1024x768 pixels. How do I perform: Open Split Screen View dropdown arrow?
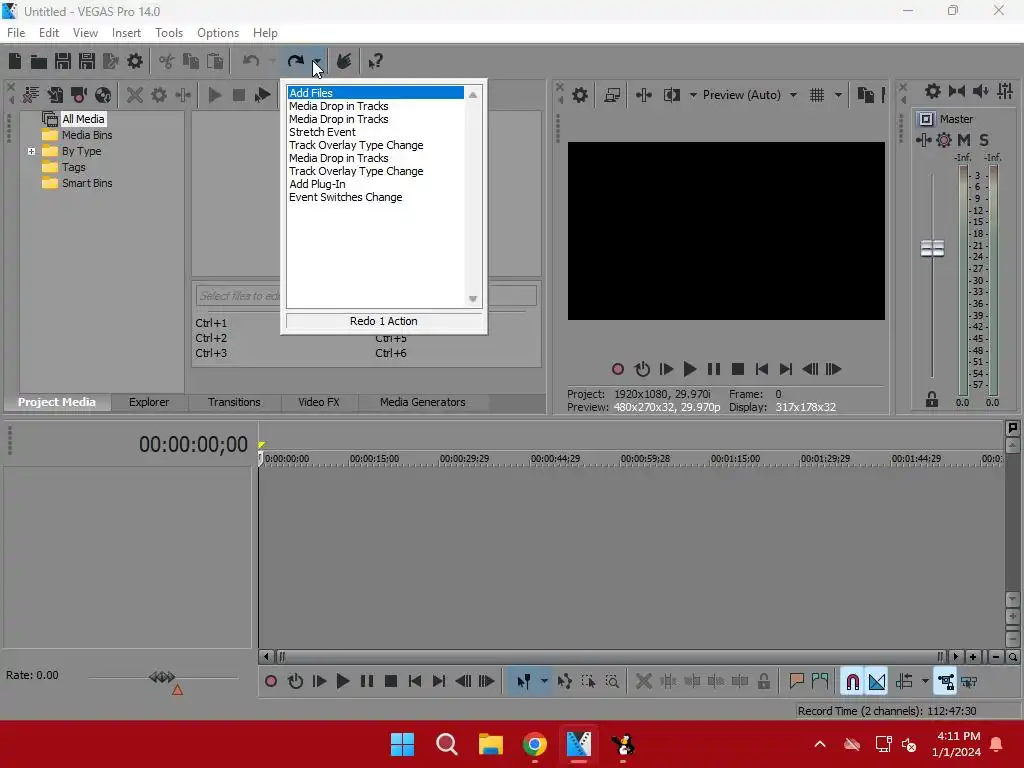pyautogui.click(x=693, y=95)
